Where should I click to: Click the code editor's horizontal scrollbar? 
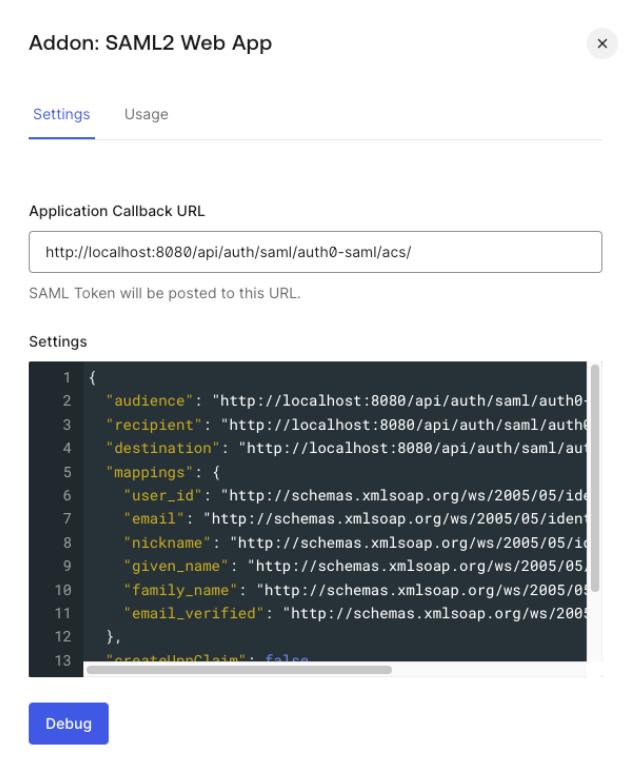click(x=238, y=669)
